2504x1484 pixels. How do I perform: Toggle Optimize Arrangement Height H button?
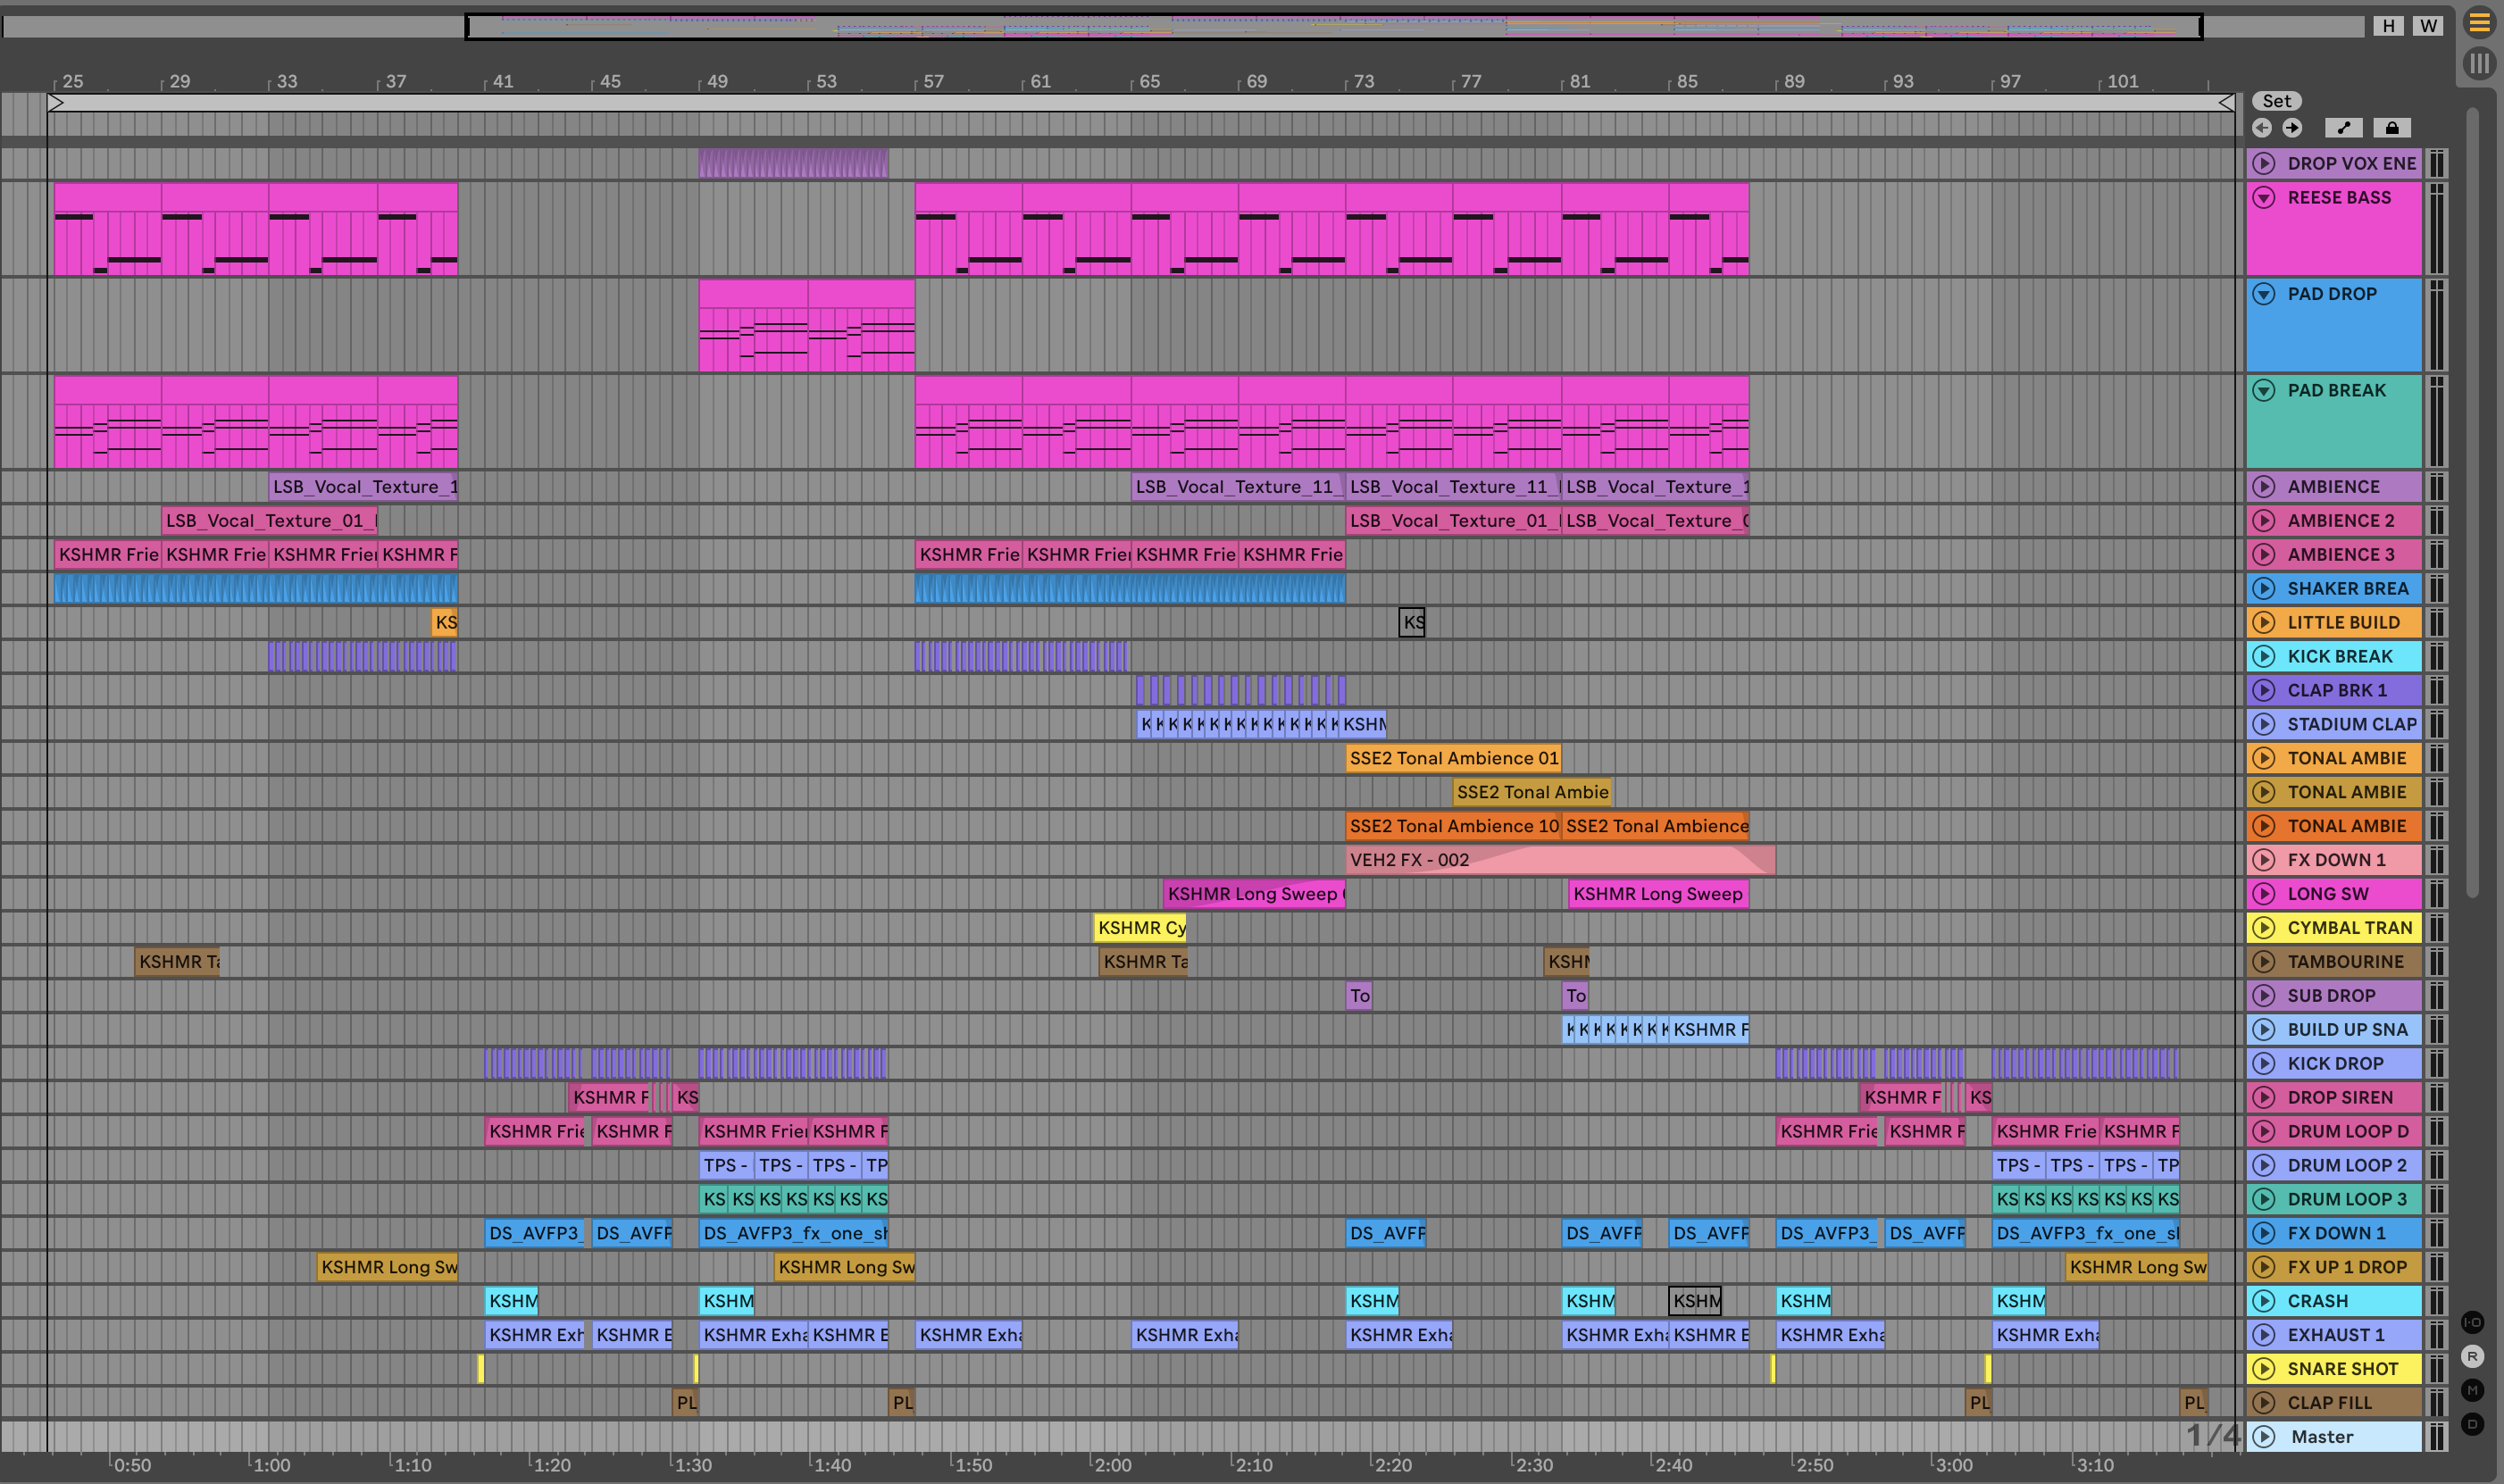(x=2388, y=26)
